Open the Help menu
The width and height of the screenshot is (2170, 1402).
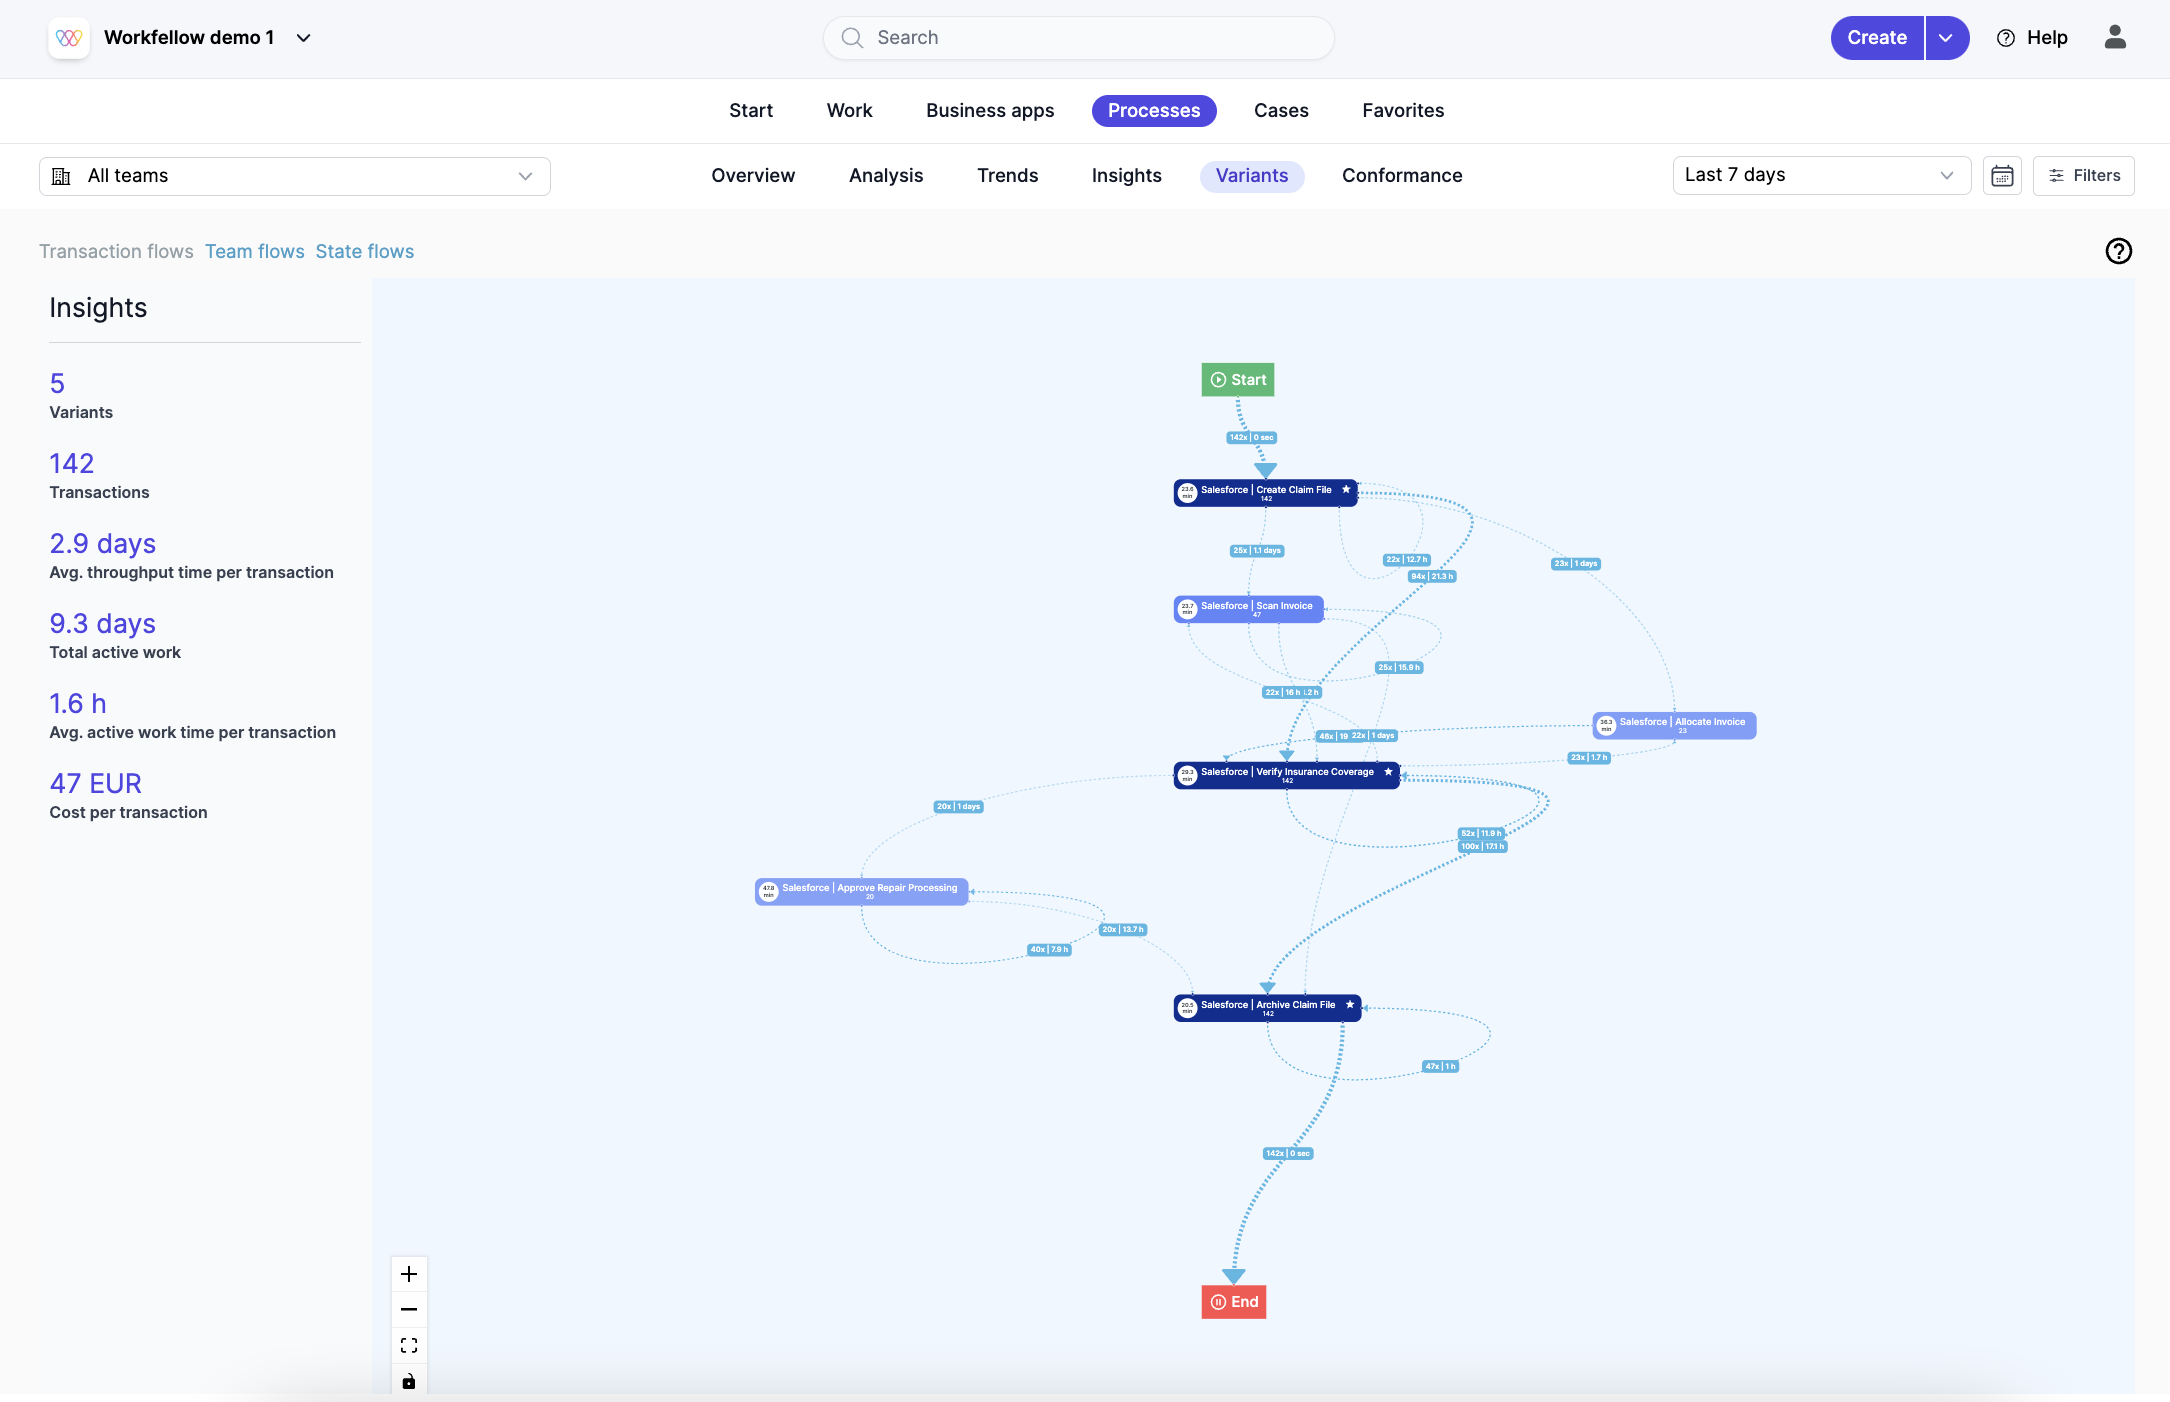click(2032, 38)
